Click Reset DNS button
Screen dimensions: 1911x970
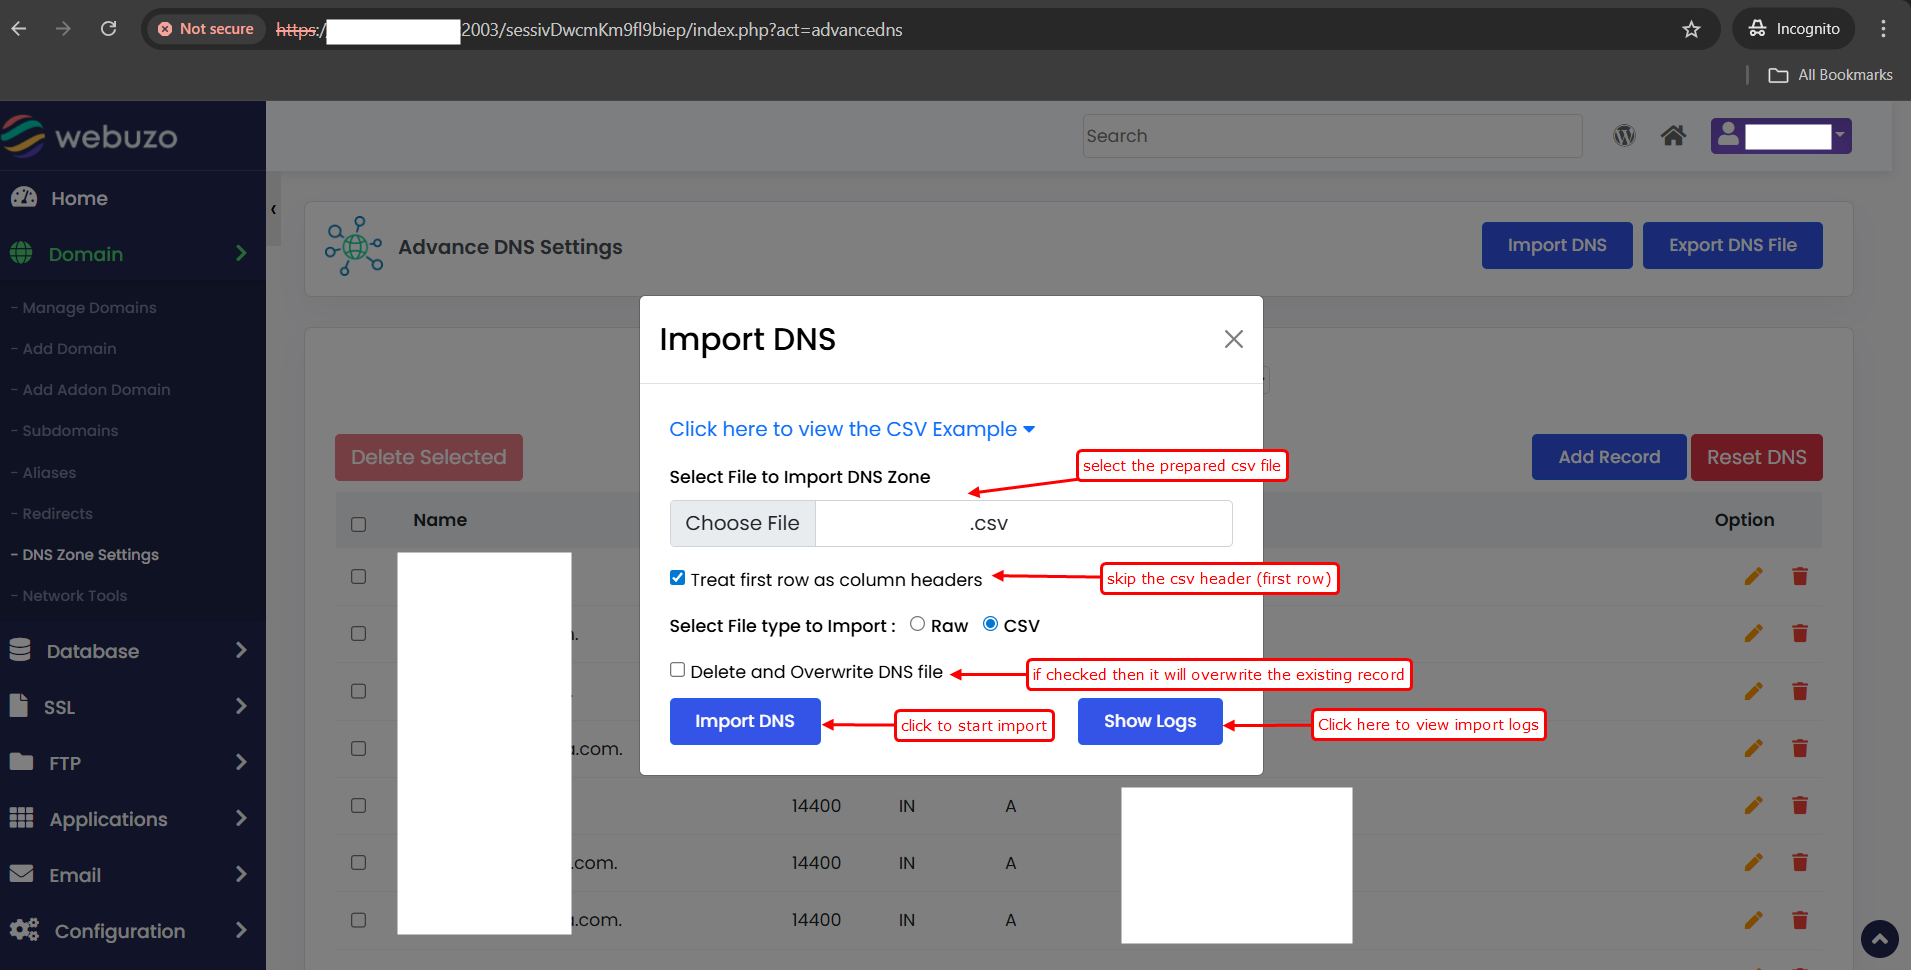(x=1756, y=457)
